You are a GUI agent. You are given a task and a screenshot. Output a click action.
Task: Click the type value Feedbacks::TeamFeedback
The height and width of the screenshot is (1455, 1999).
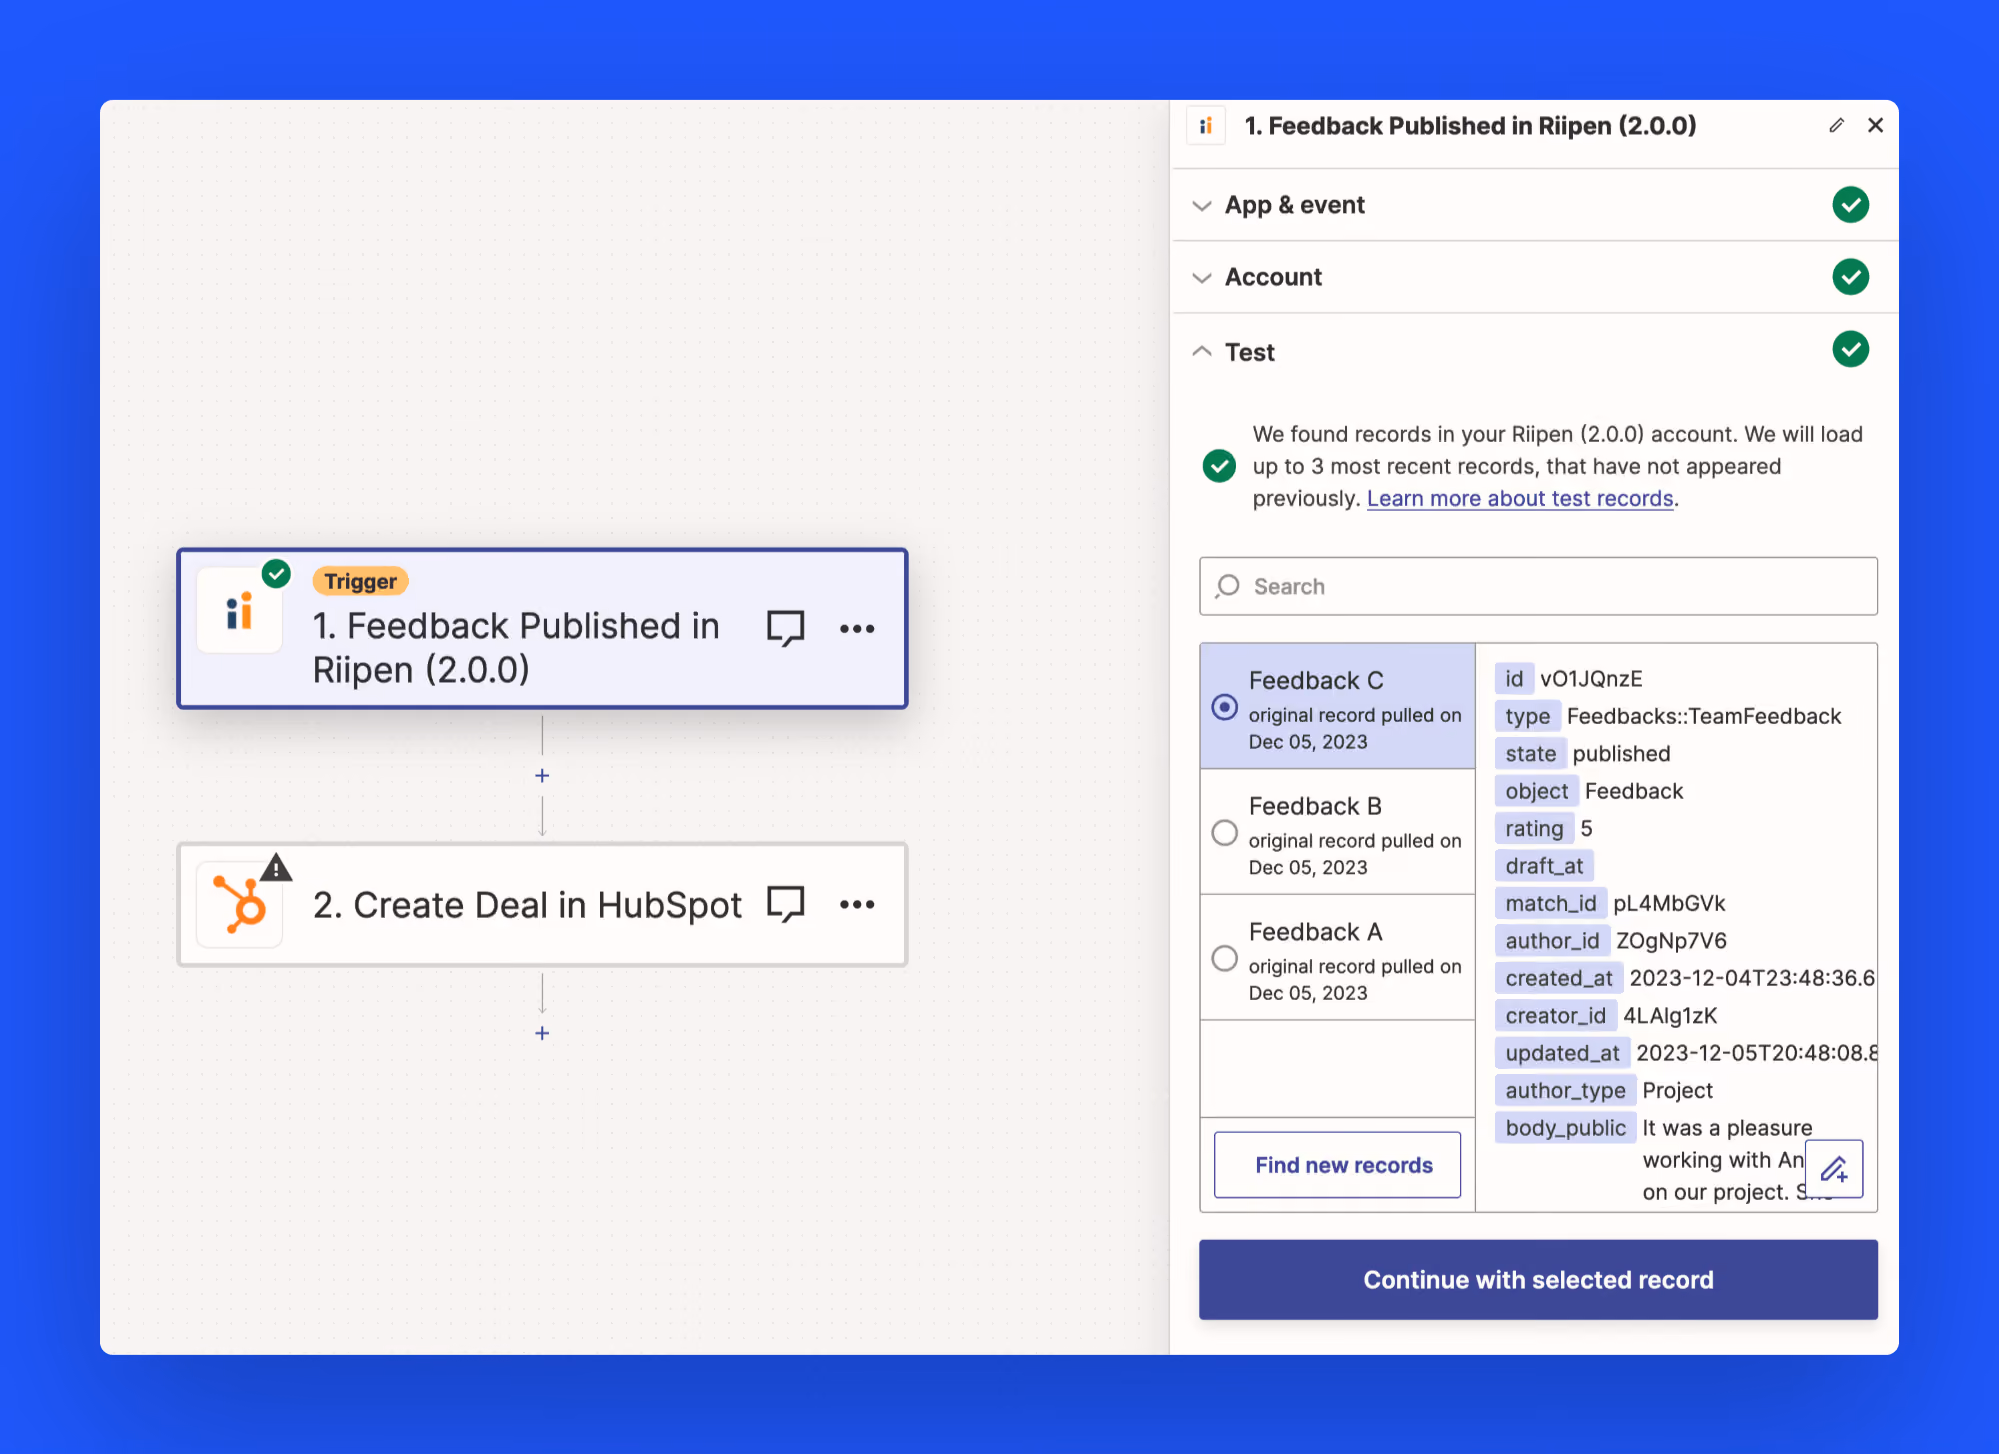click(x=1704, y=716)
